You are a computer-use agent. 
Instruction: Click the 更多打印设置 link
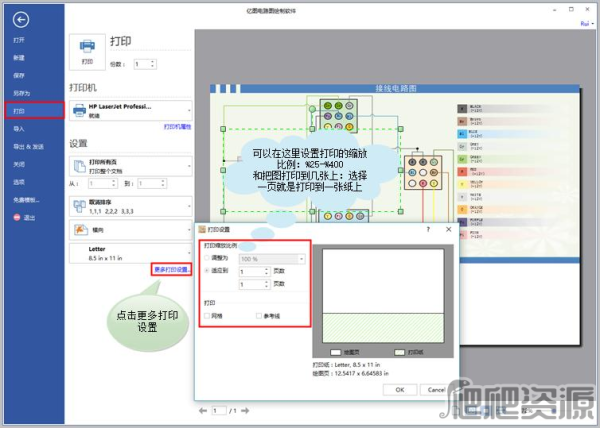[171, 270]
